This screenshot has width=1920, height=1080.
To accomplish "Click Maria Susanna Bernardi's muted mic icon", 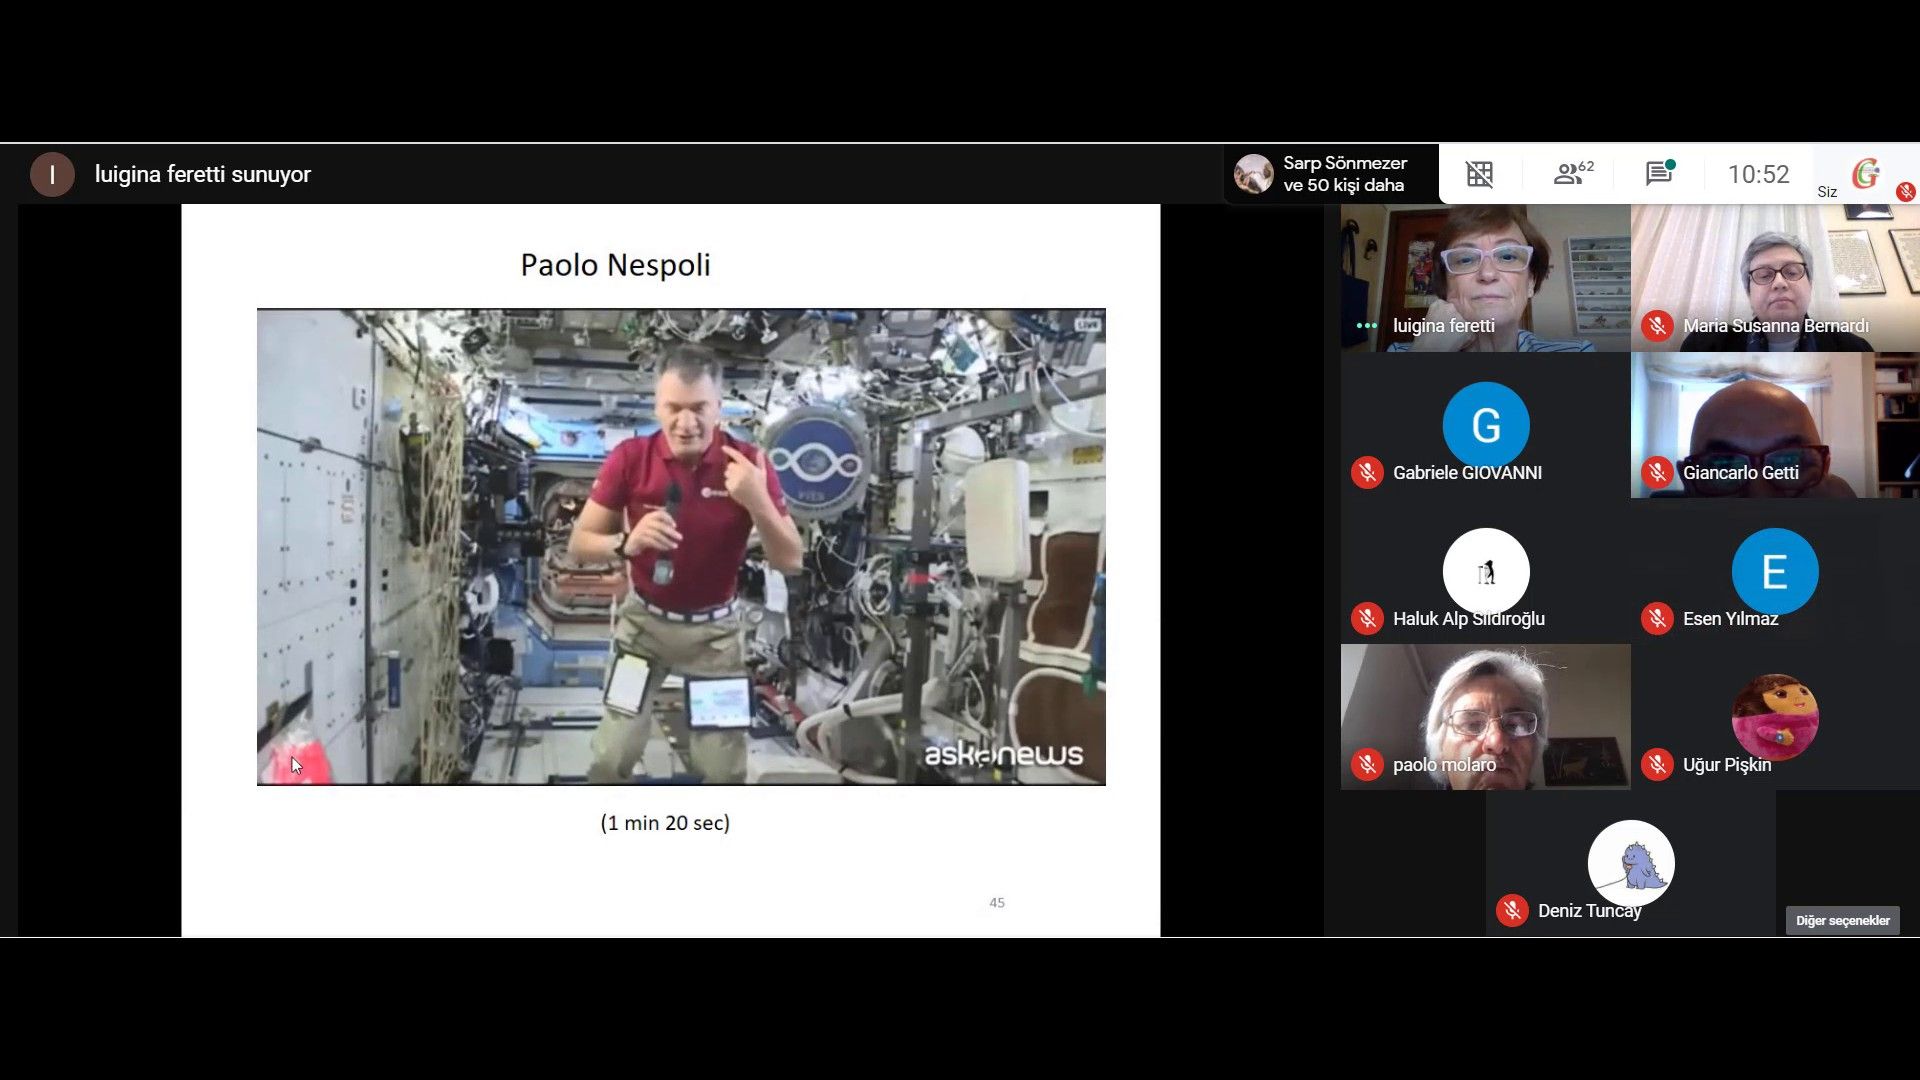I will [1657, 326].
